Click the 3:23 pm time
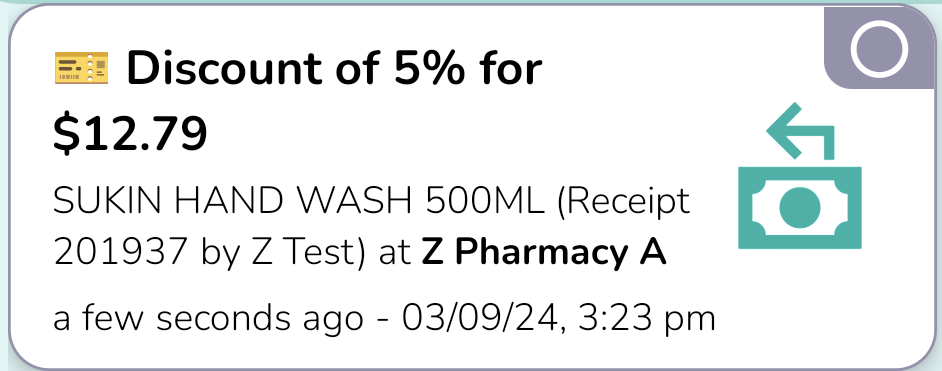 pos(646,318)
